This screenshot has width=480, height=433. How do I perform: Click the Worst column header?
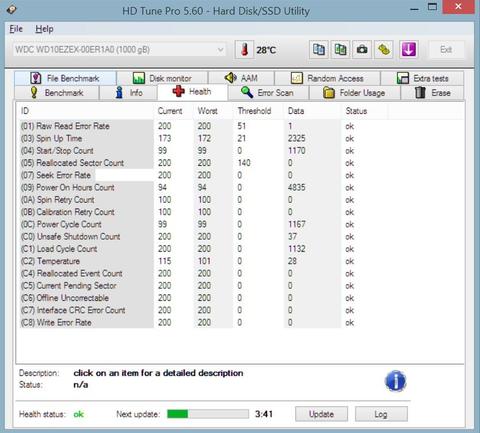click(x=213, y=111)
